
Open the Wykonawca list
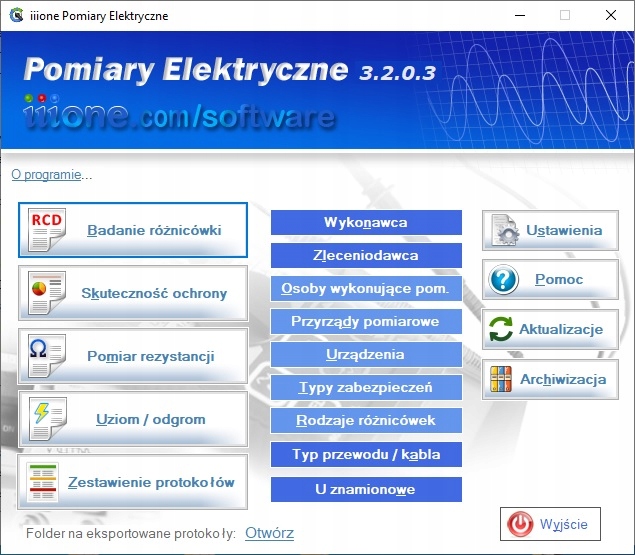click(x=366, y=222)
